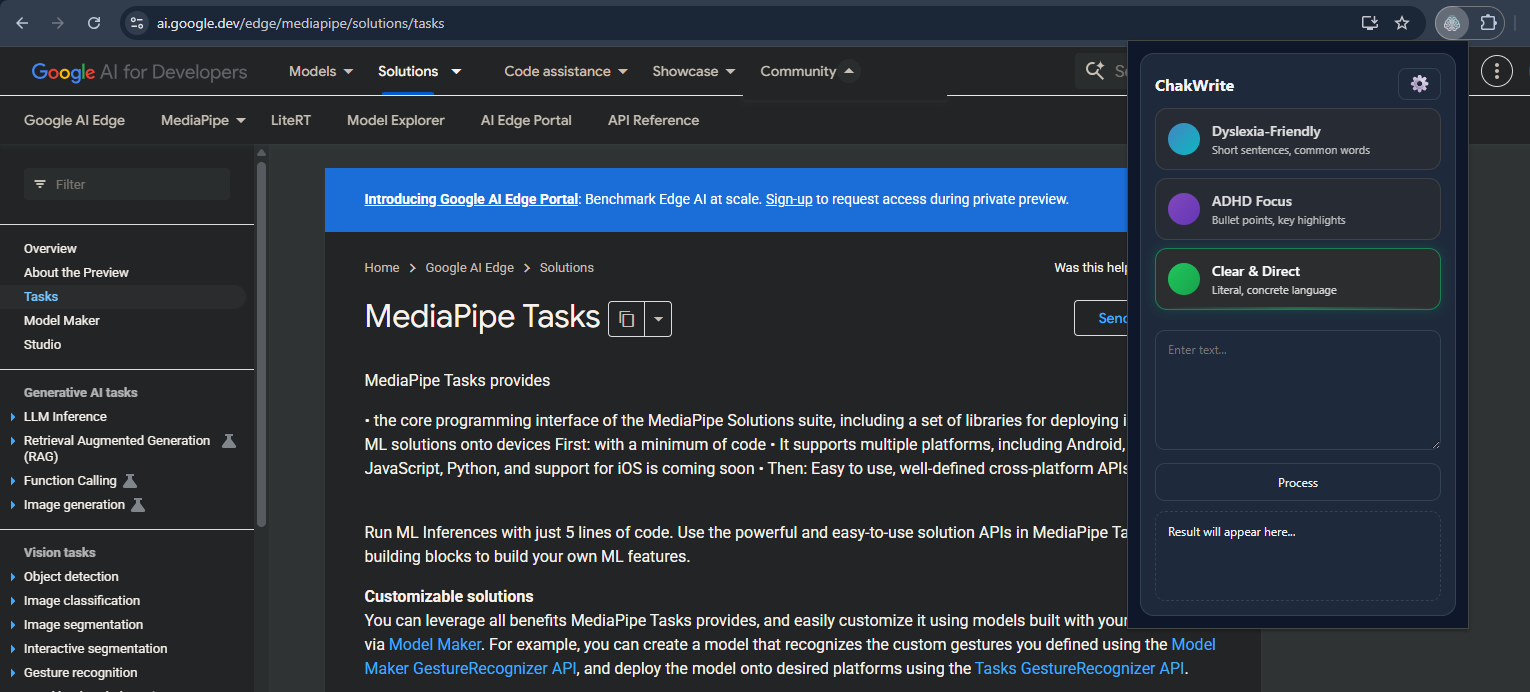Screen dimensions: 1530x692
Task: Open Studio in sidebar
Action: pos(42,345)
